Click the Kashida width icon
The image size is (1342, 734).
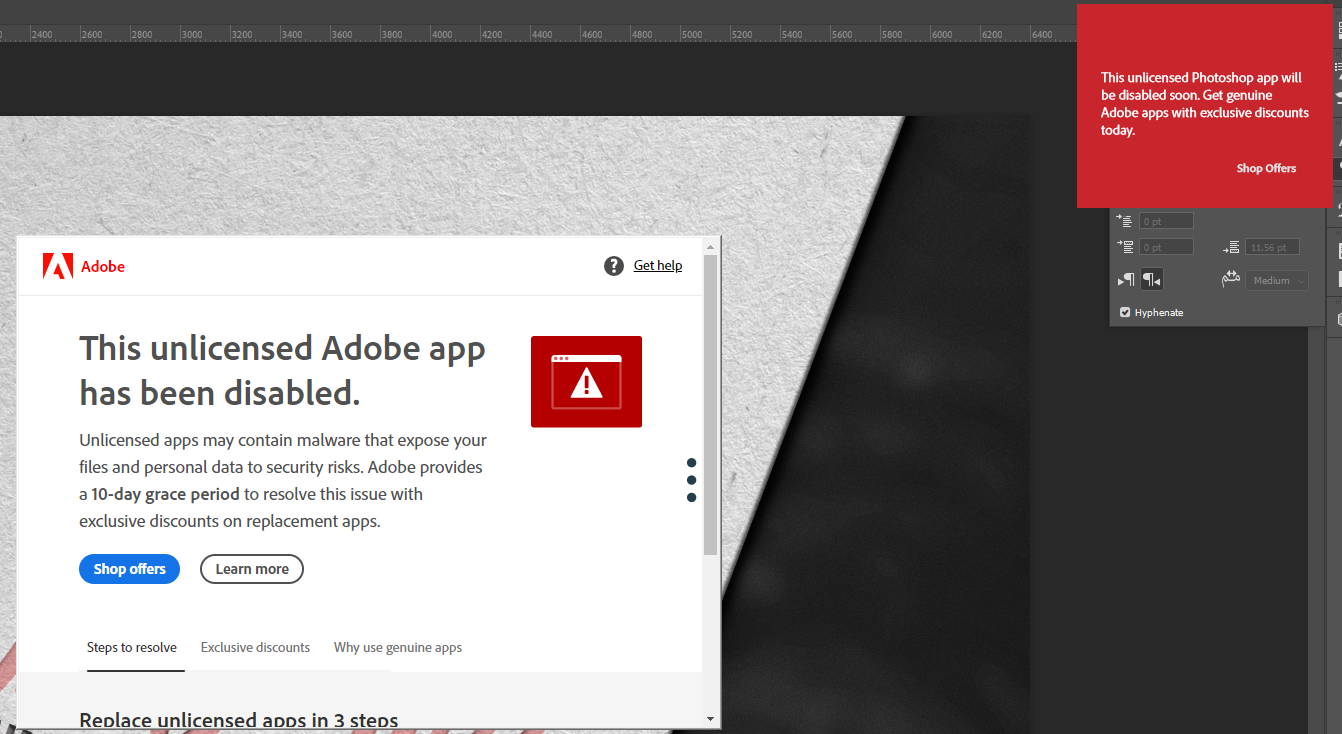[1231, 280]
